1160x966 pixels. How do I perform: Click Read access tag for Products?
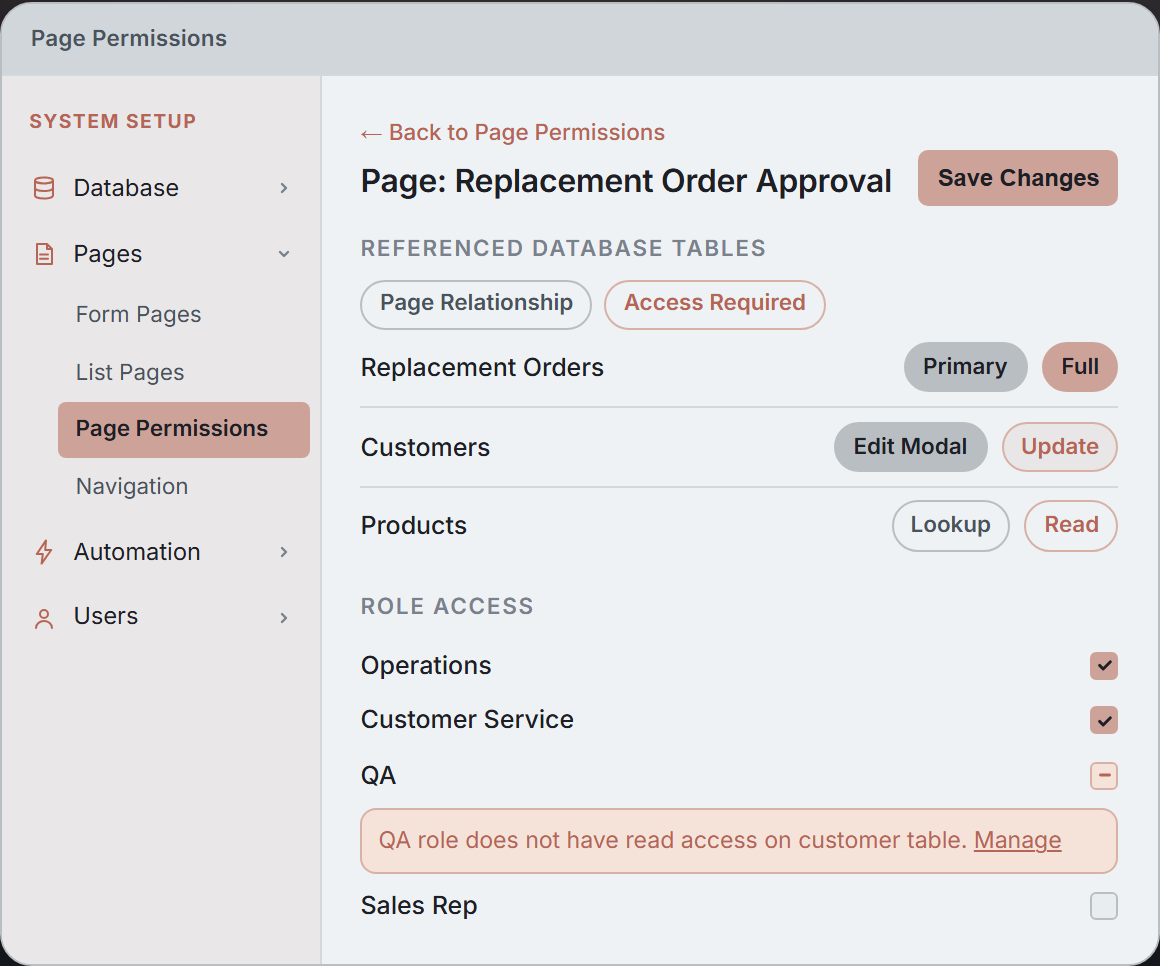pos(1071,525)
